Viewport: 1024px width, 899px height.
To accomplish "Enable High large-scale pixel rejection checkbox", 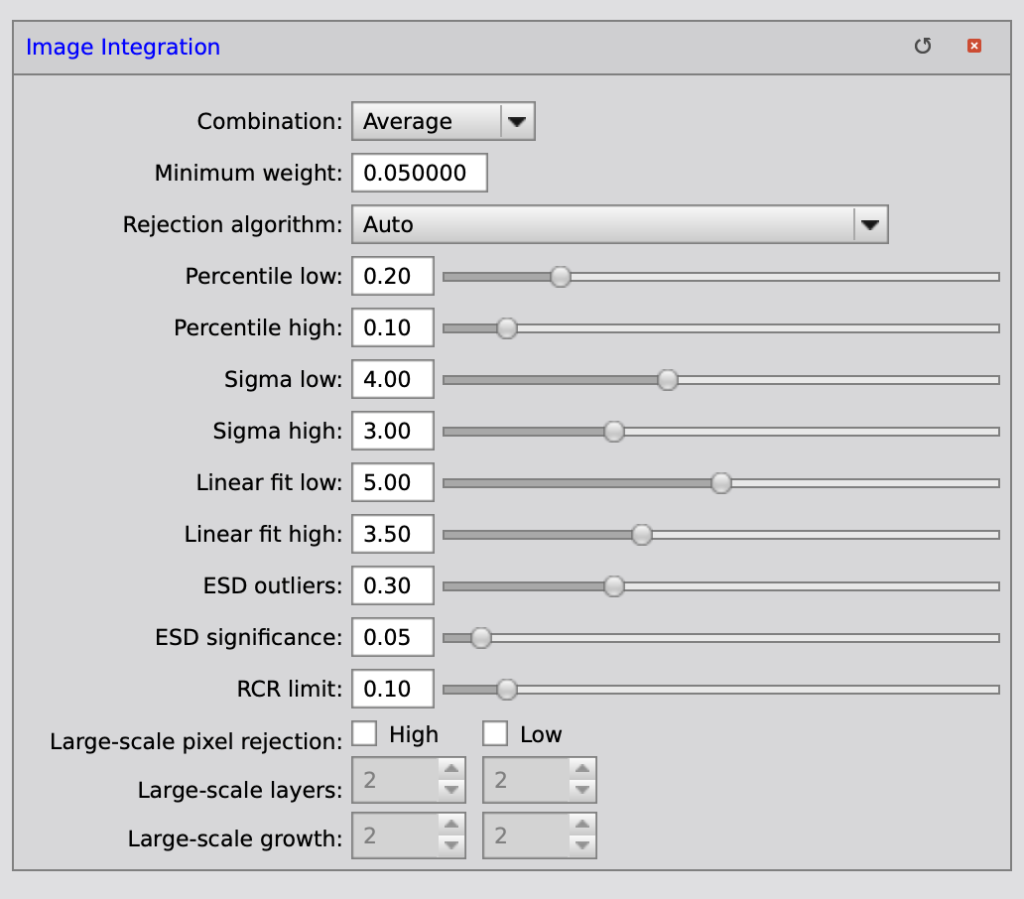I will click(x=365, y=734).
